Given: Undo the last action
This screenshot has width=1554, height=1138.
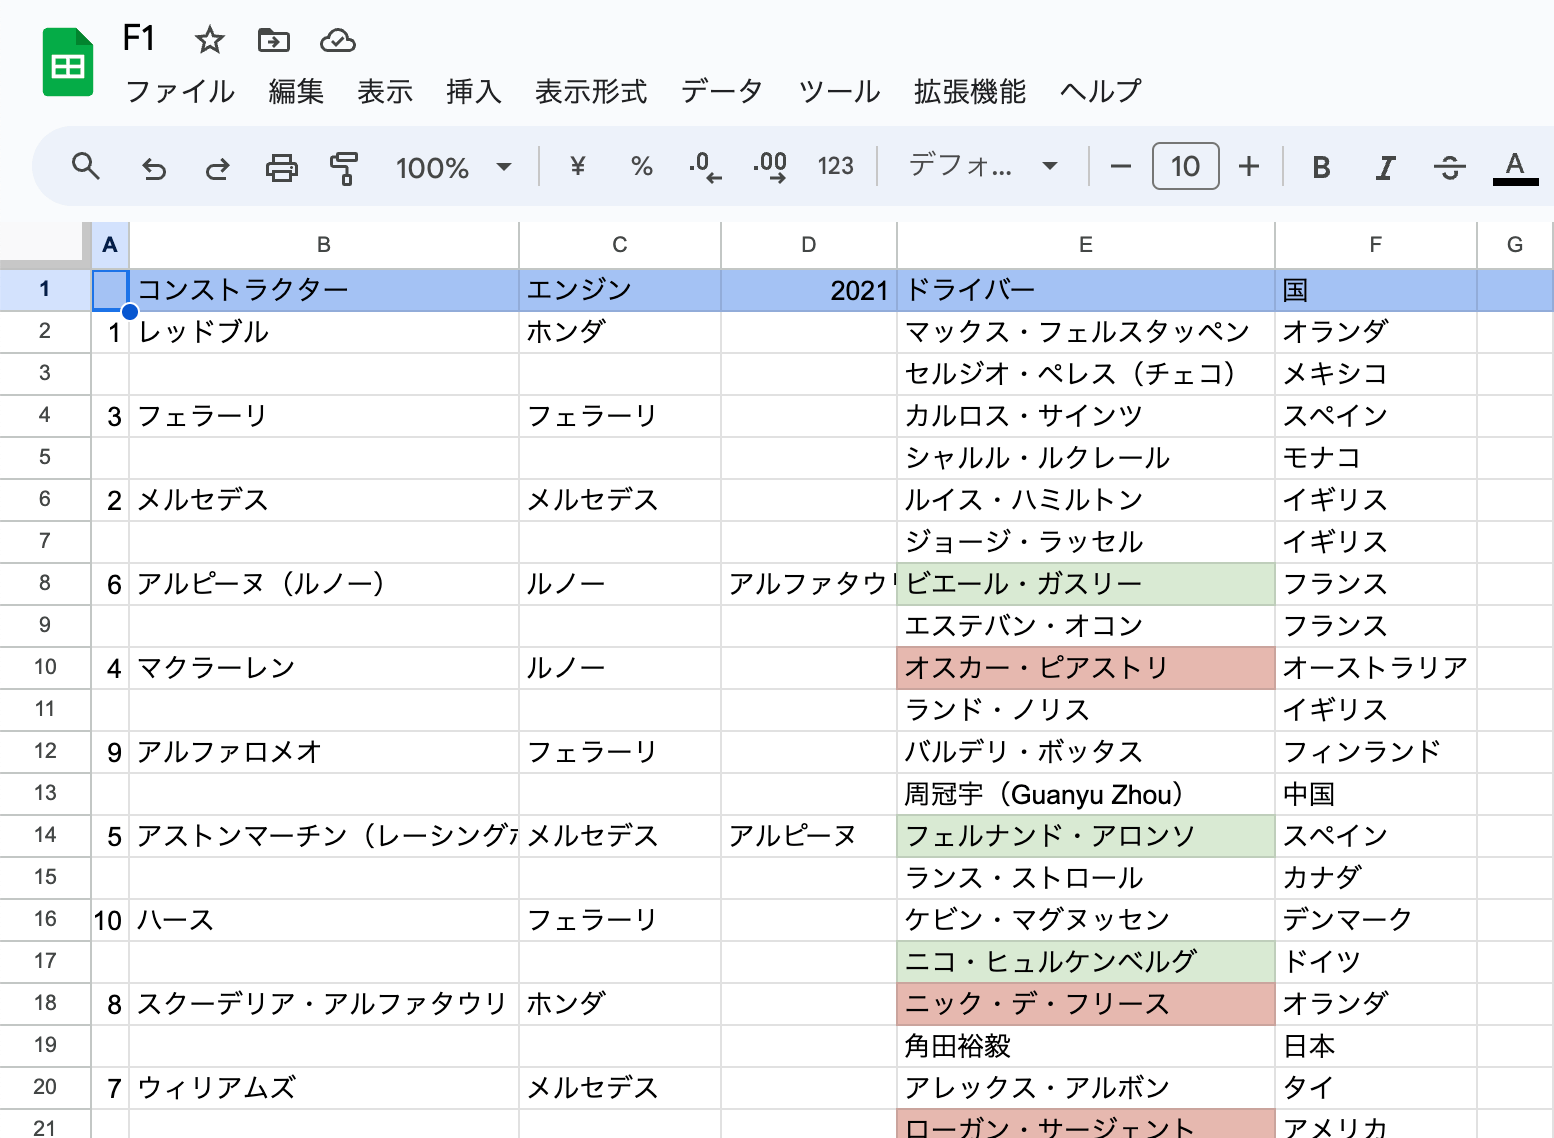Looking at the screenshot, I should pos(153,167).
